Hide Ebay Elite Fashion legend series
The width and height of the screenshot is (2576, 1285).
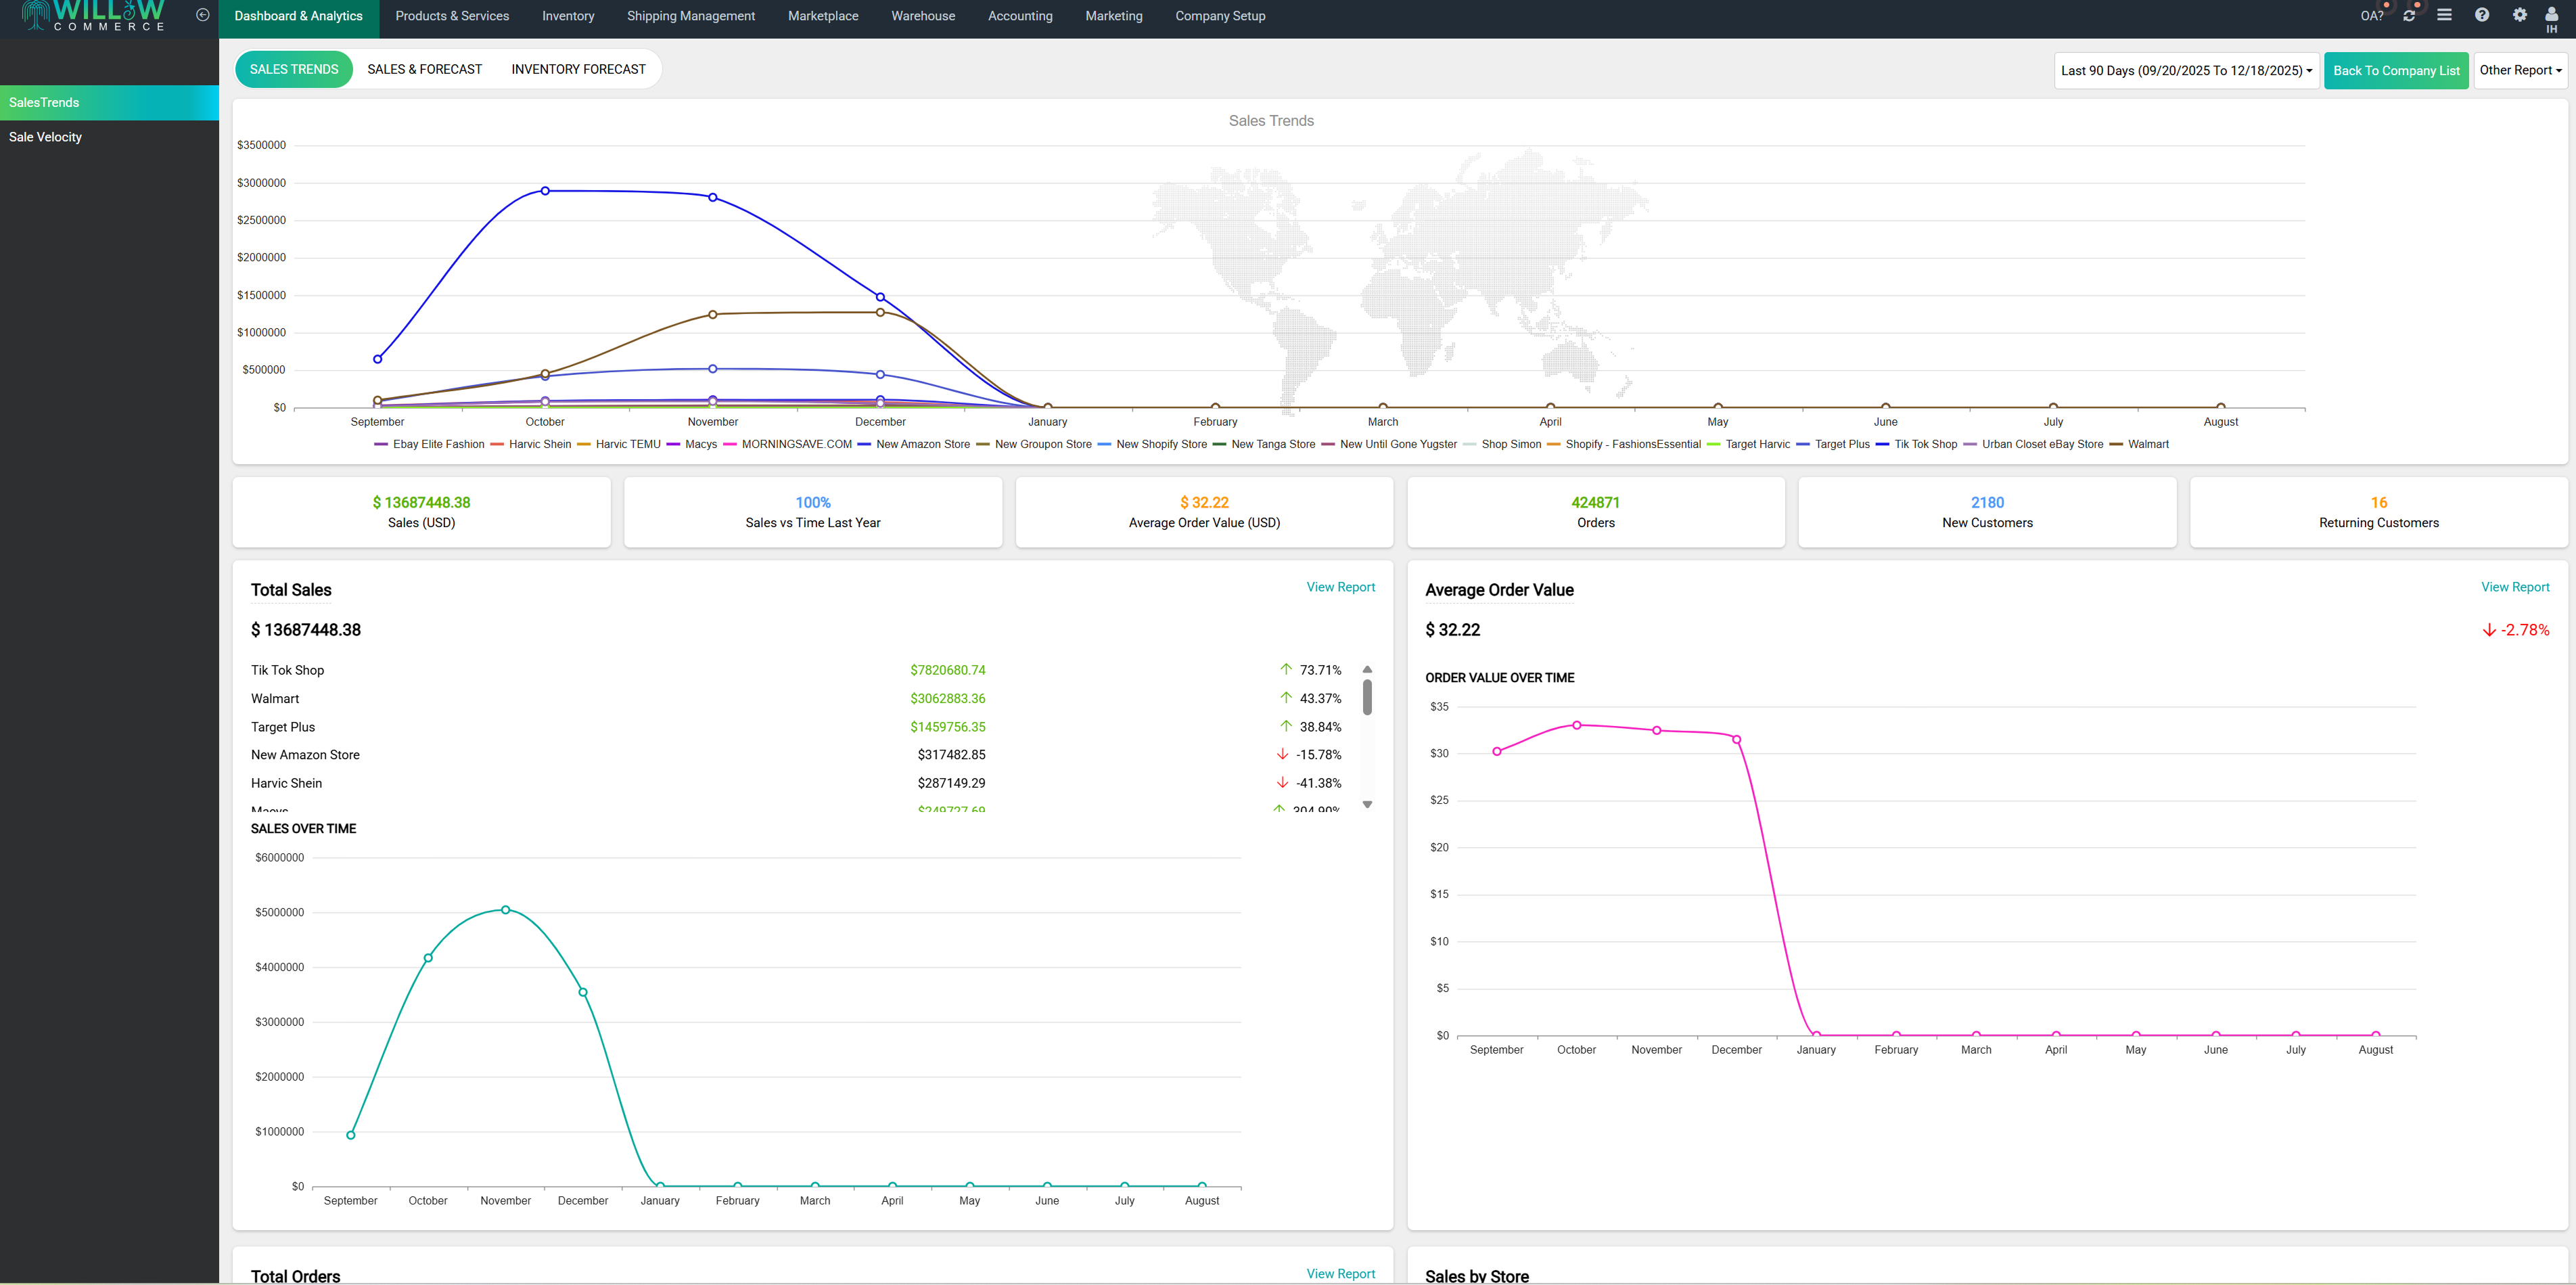(438, 444)
